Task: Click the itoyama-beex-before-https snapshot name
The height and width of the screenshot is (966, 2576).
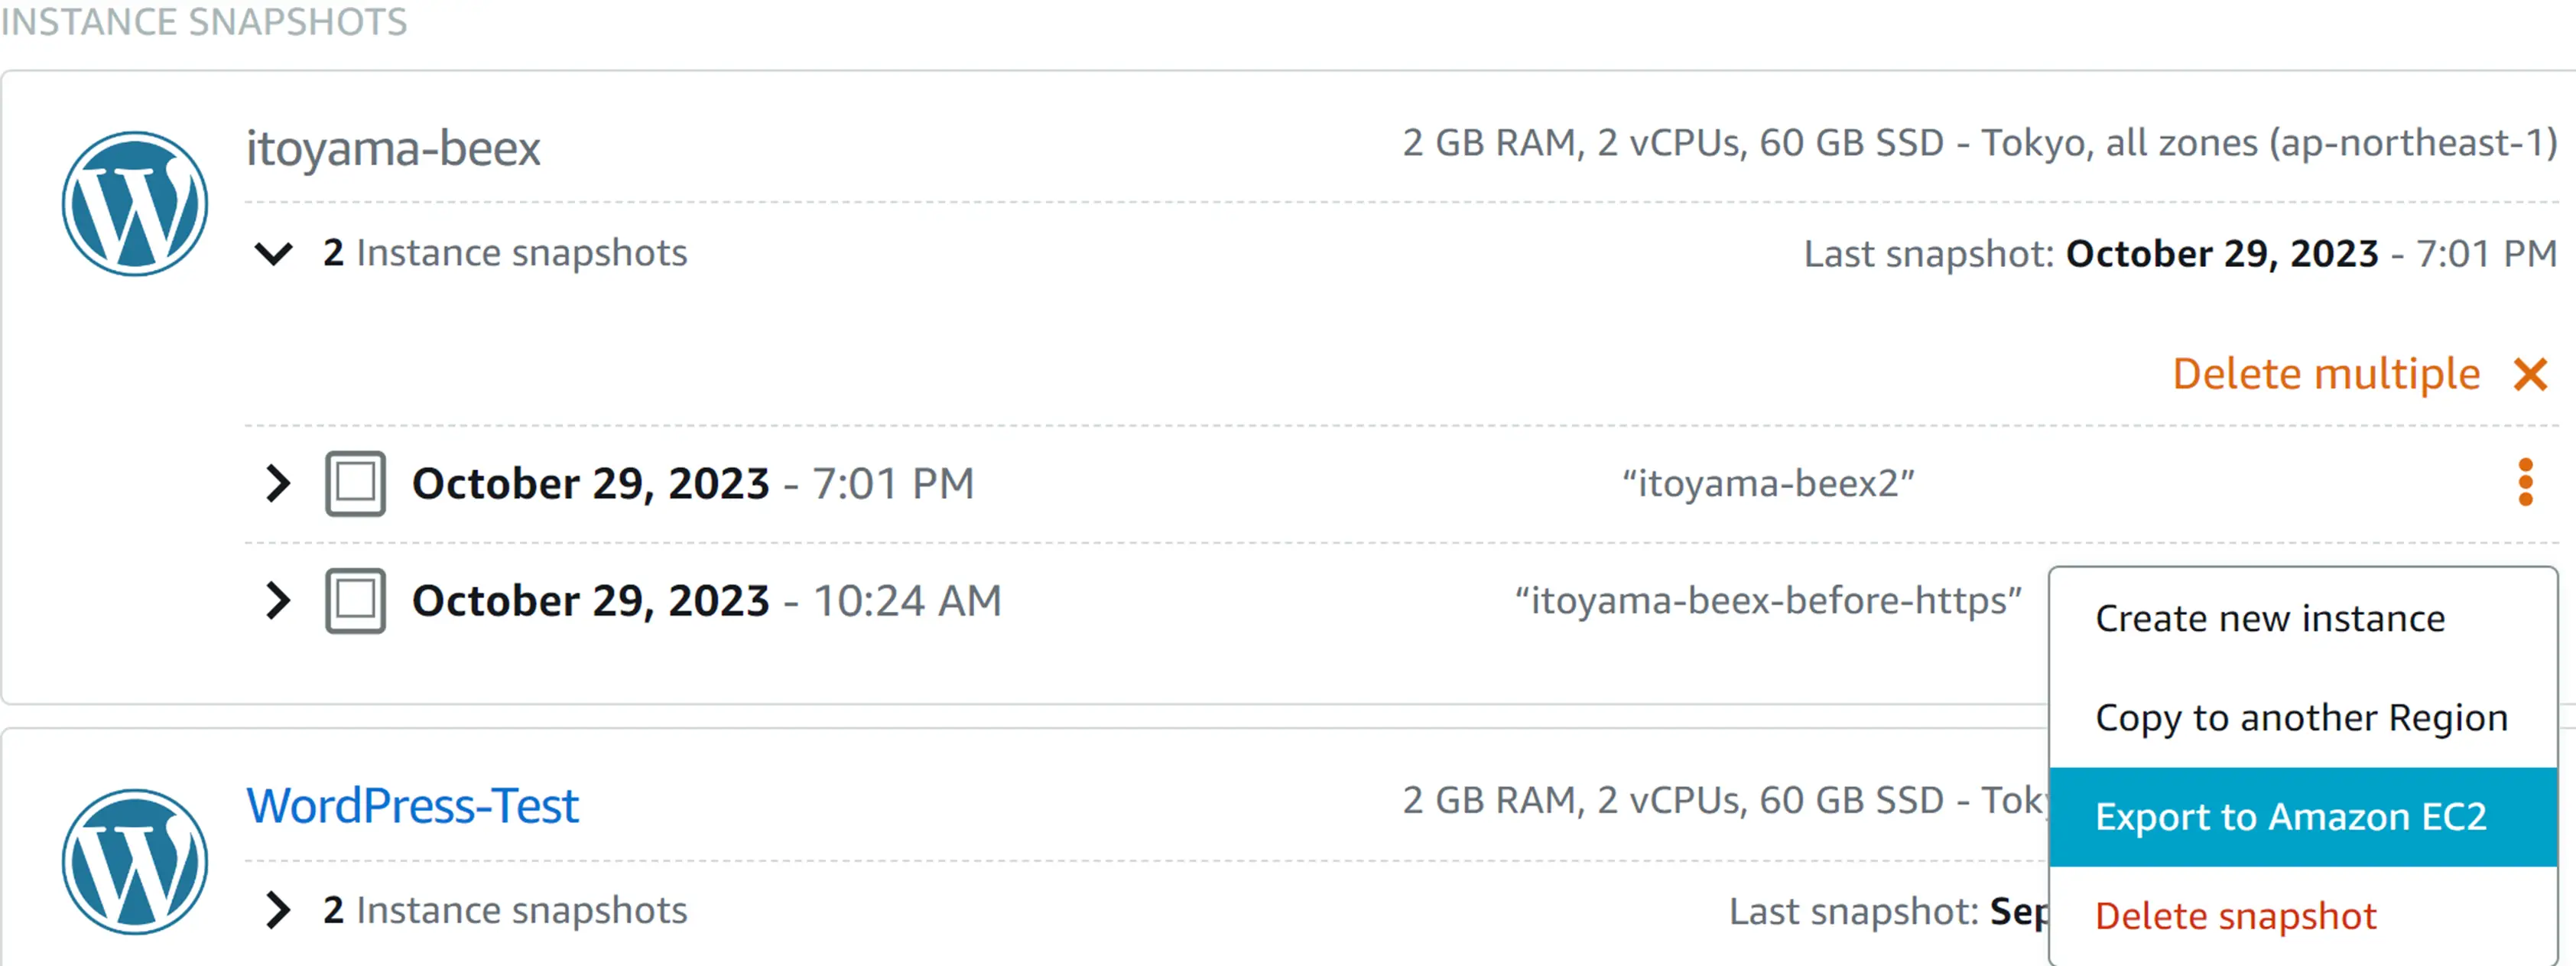Action: 1768,601
